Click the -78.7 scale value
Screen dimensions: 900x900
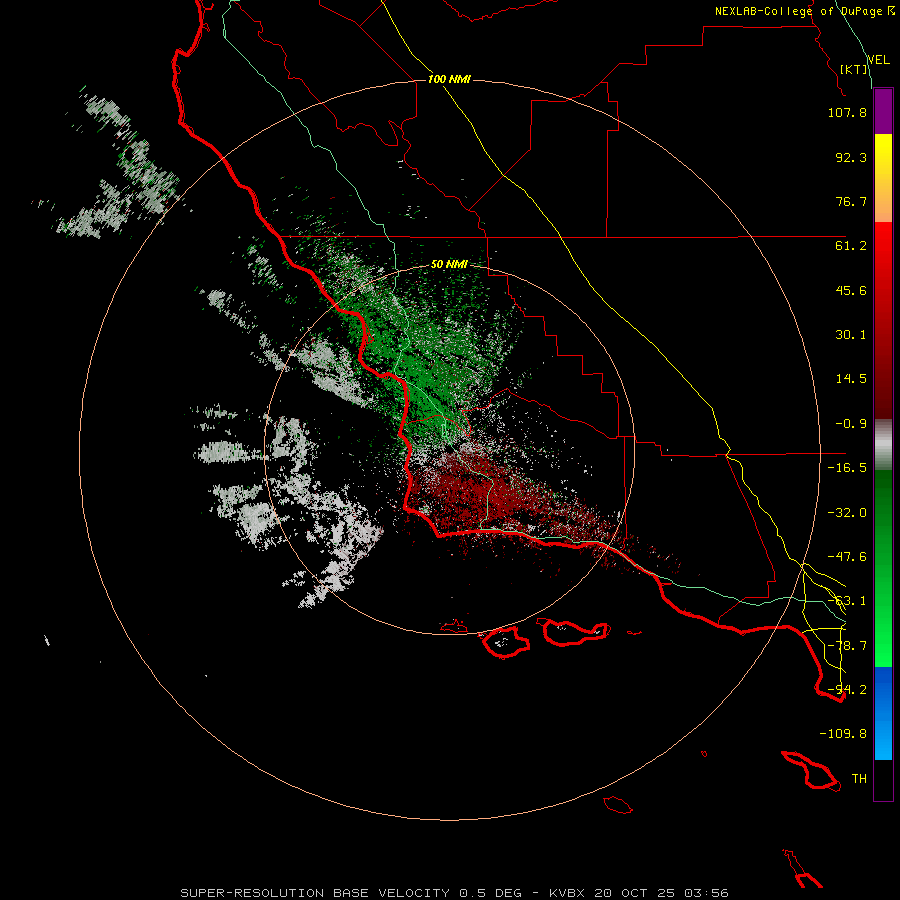(x=847, y=646)
